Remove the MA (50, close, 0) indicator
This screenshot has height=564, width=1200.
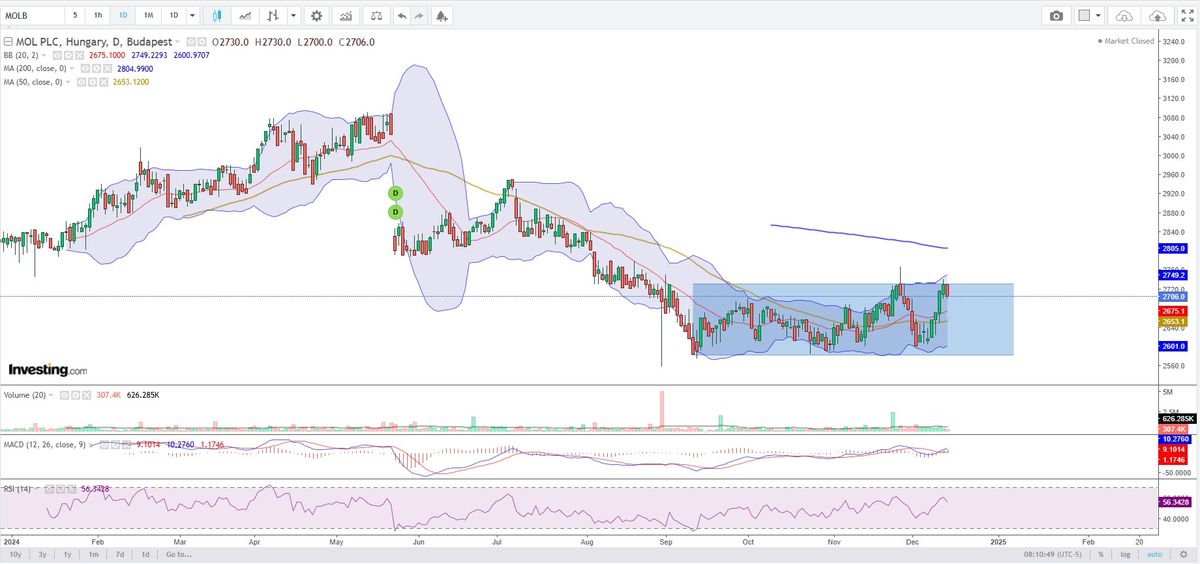[x=103, y=82]
